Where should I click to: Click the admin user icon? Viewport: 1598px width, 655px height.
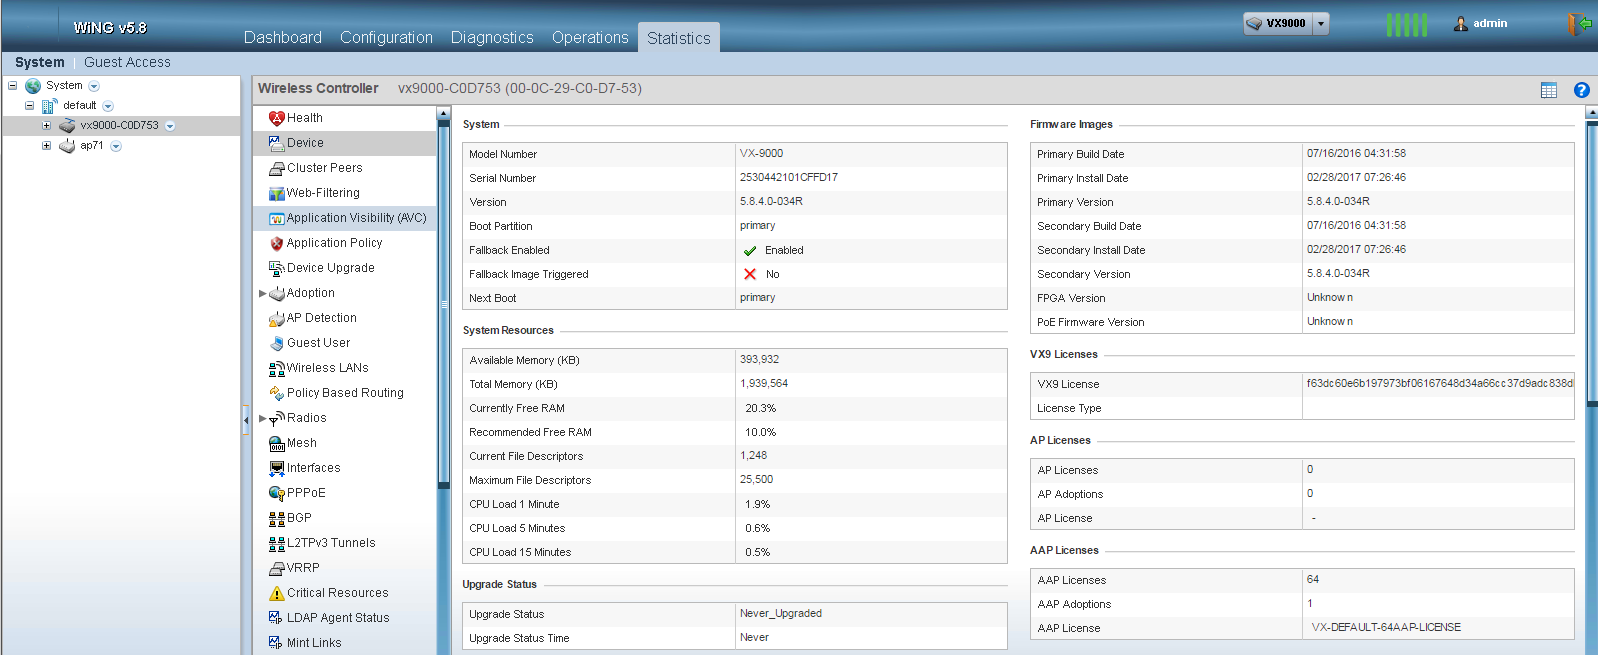pos(1461,24)
